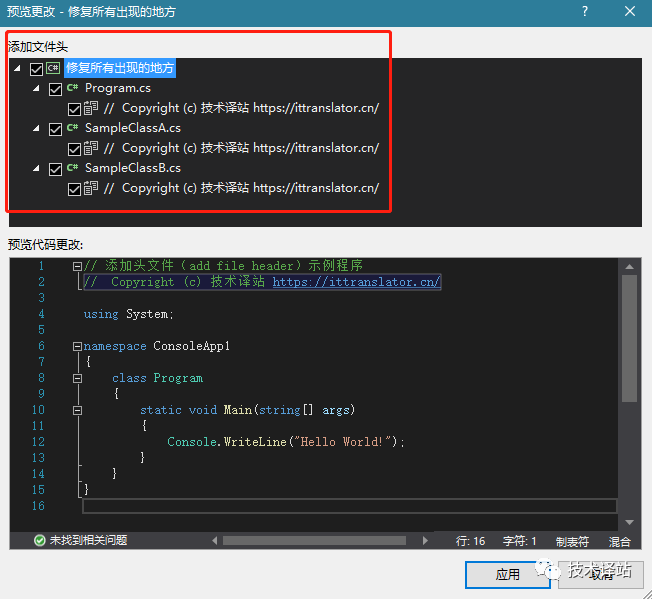The image size is (652, 599).
Task: Collapse the SampleClassA.cs tree node
Action: pyautogui.click(x=37, y=128)
